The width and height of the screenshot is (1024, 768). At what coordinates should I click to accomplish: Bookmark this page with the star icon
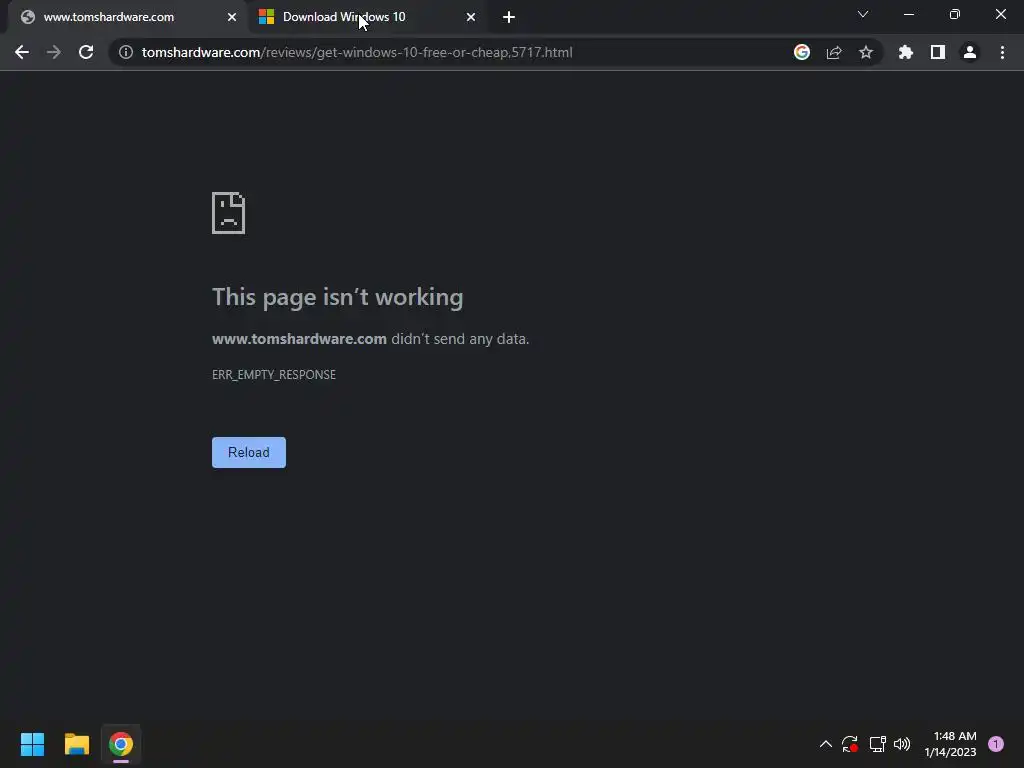pos(866,52)
